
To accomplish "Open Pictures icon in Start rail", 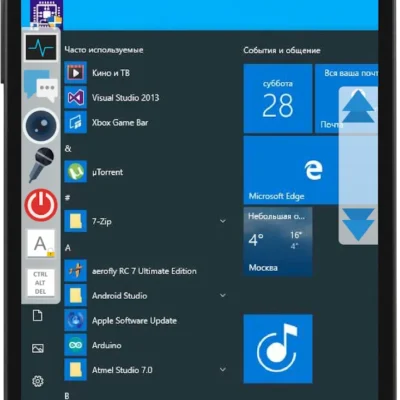I will (38, 348).
